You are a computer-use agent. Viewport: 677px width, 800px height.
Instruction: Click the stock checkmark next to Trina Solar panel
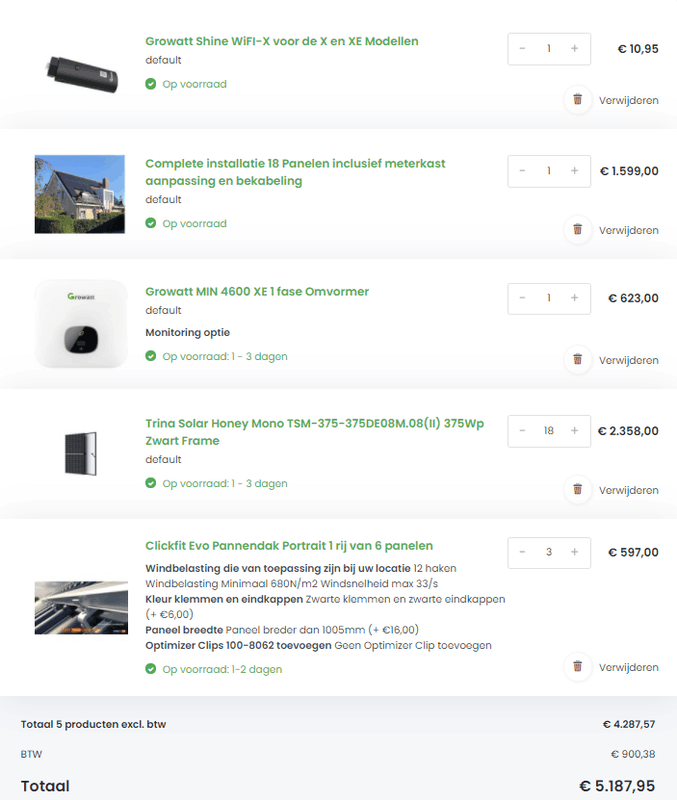(149, 483)
